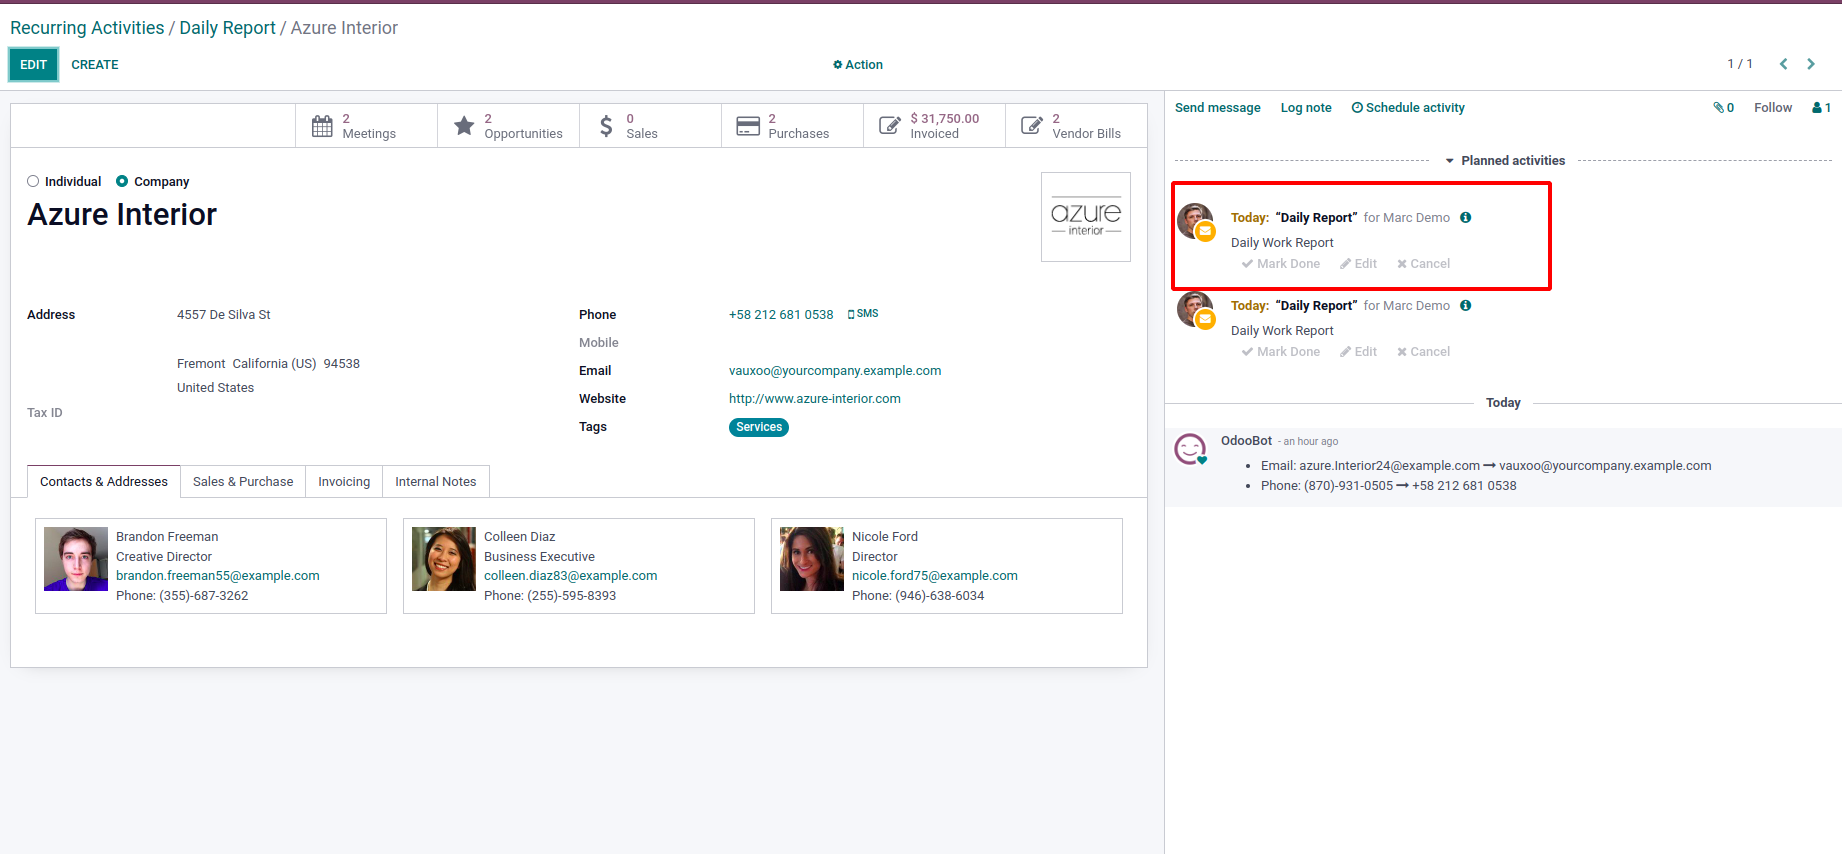Switch to the Sales & Purchase tab
The width and height of the screenshot is (1842, 854).
(x=243, y=482)
